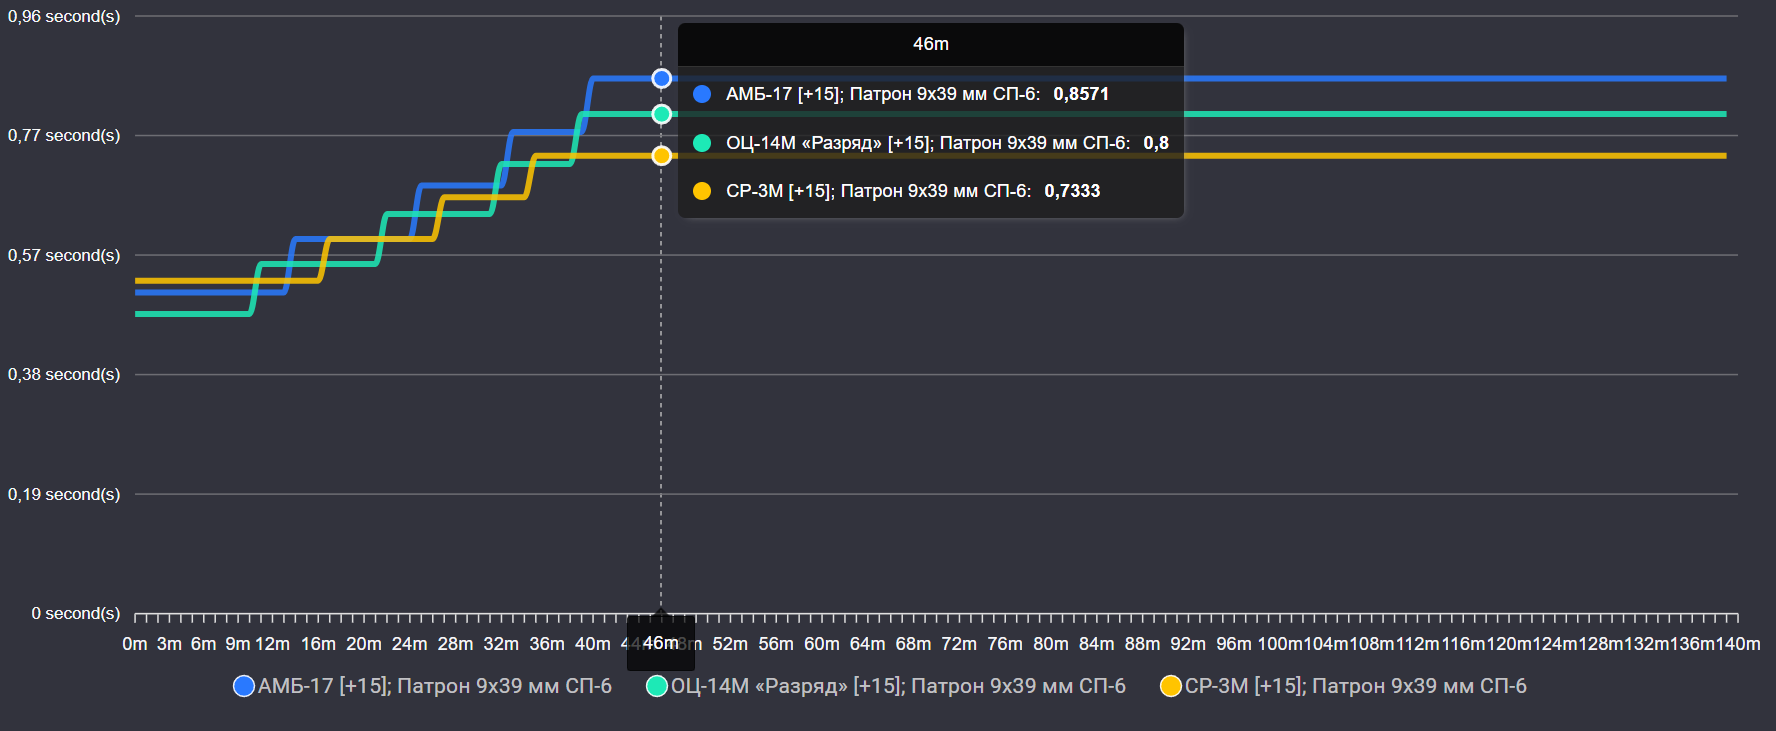
Task: Select the СР-3М tooltip row value 0,7333
Action: point(1072,191)
